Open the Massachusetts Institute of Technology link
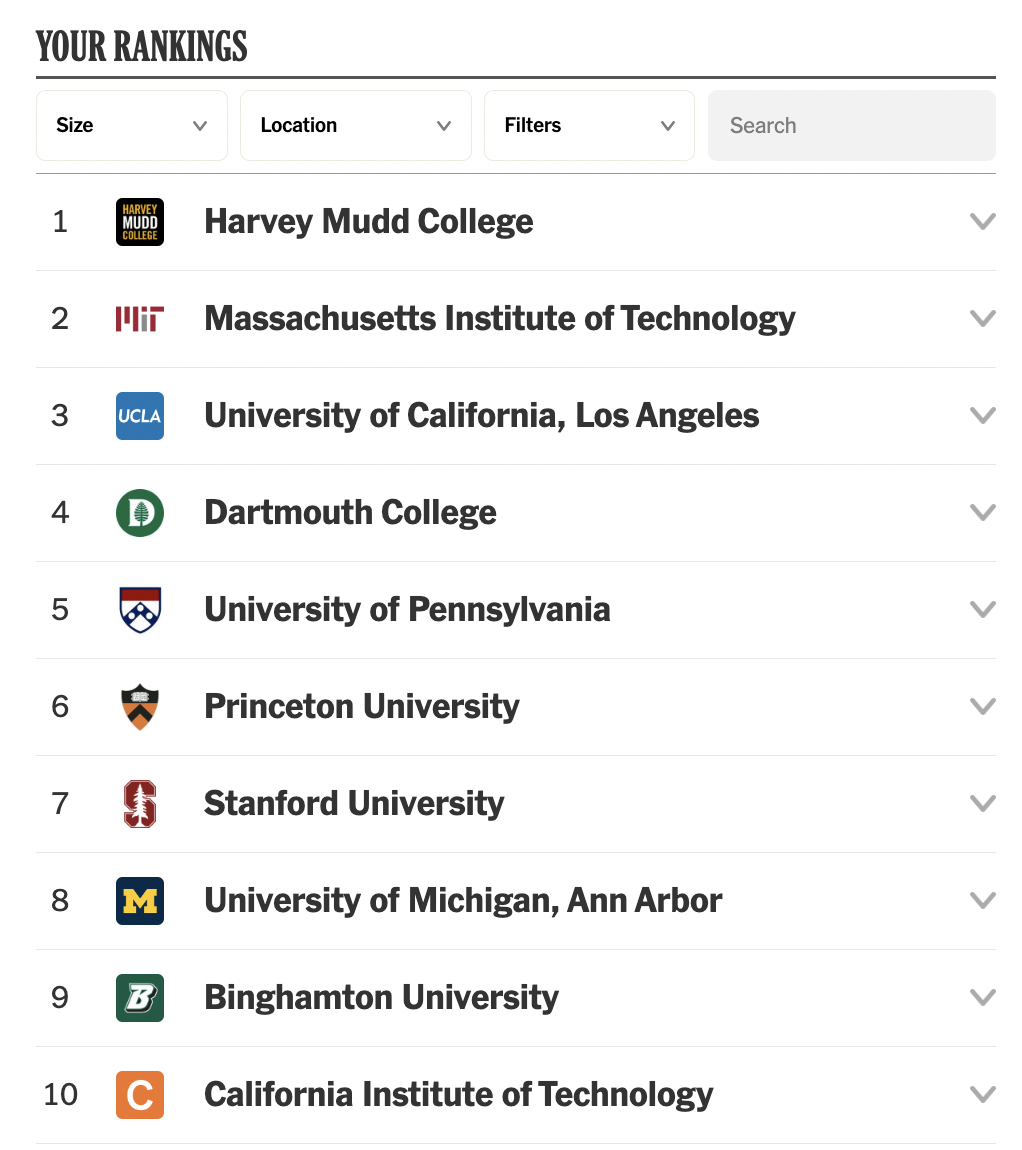The height and width of the screenshot is (1150, 1022). click(499, 319)
